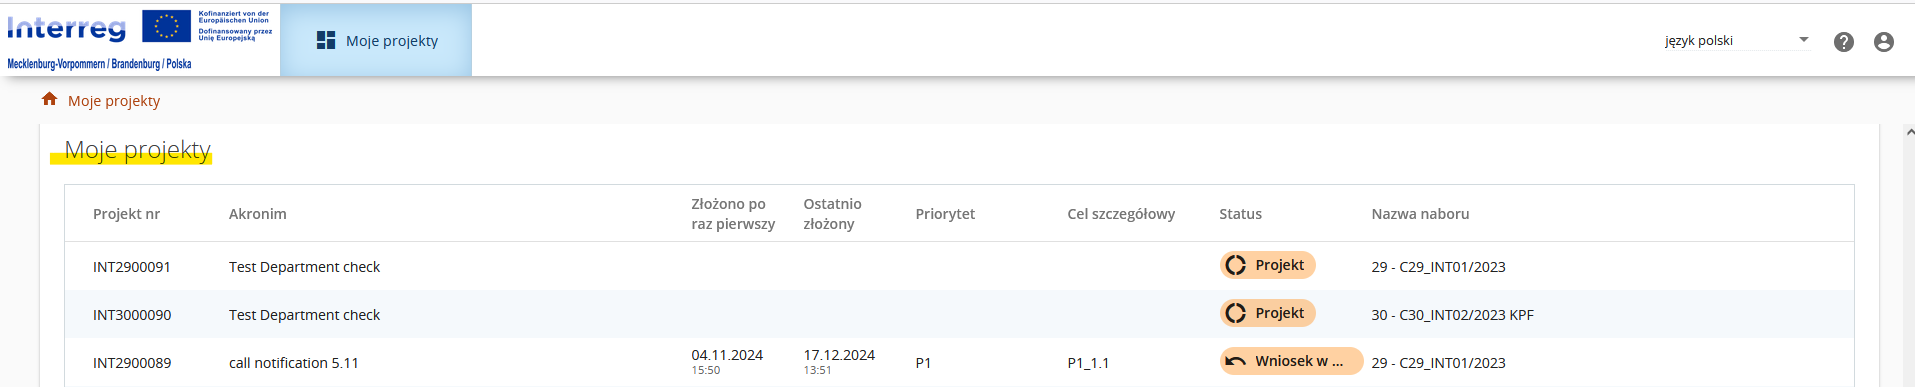Click the Projekt status badge for INT2900091
The height and width of the screenshot is (387, 1915).
[1267, 265]
